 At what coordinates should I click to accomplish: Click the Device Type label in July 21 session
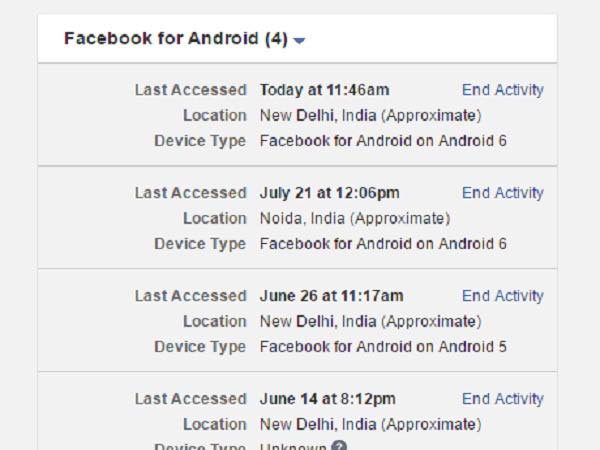click(x=199, y=244)
